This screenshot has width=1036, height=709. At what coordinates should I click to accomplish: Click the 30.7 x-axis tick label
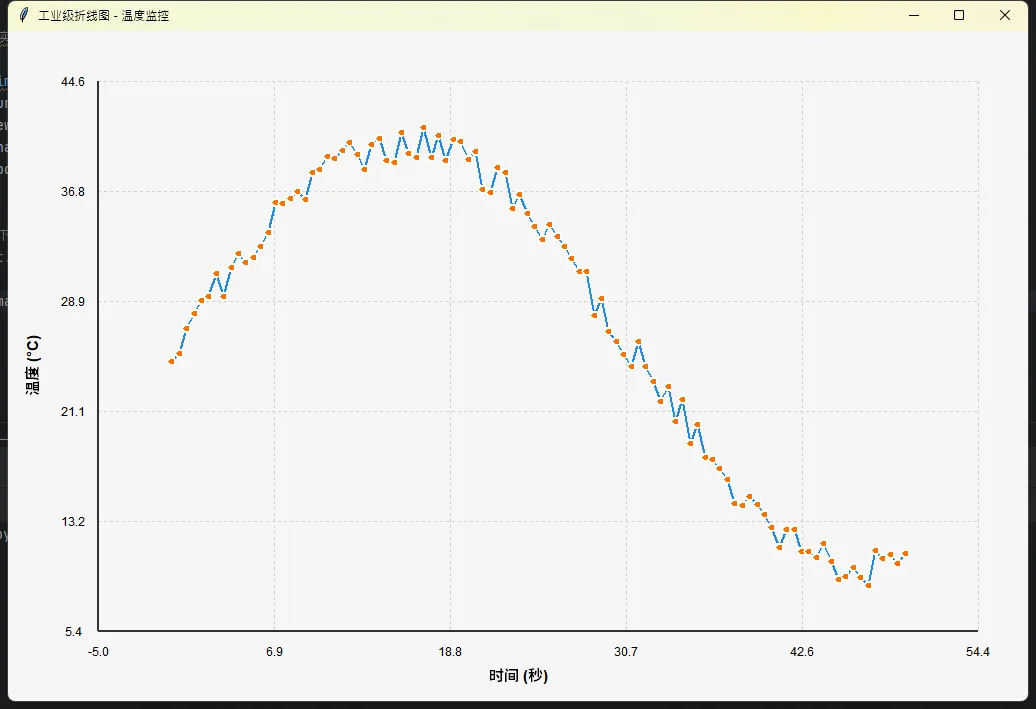coord(626,652)
